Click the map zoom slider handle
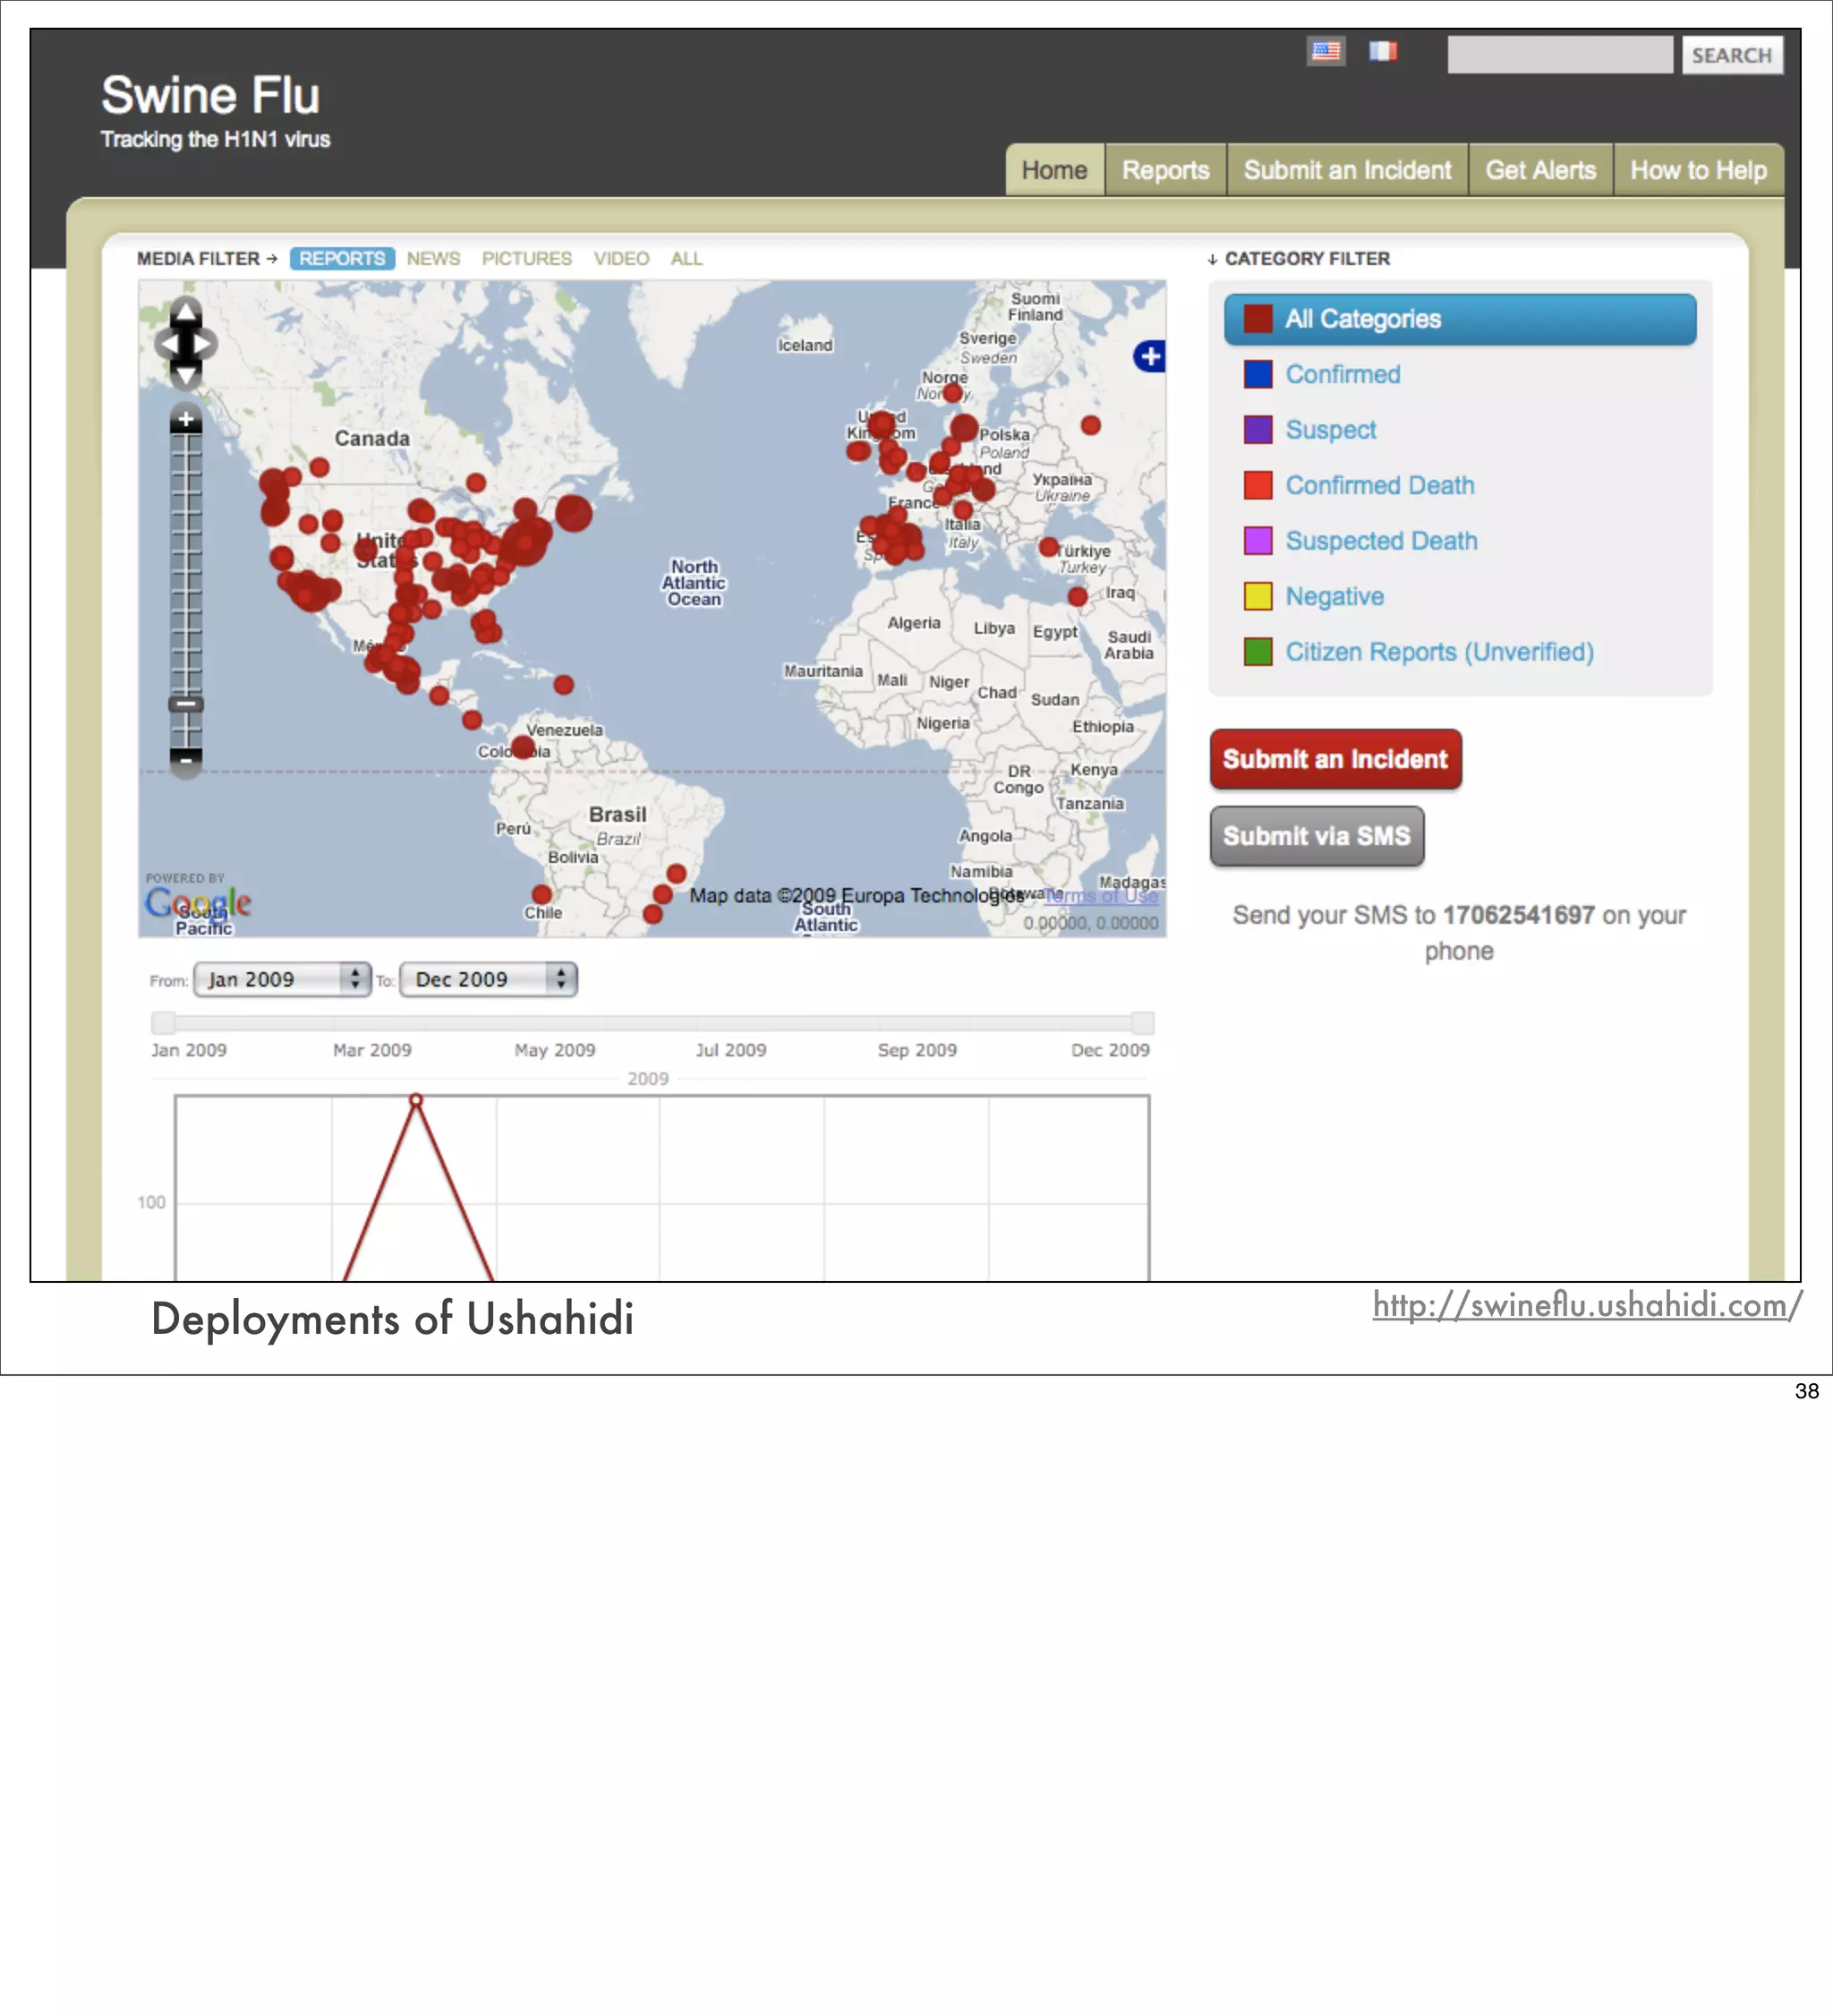The image size is (1833, 2016). (x=186, y=704)
